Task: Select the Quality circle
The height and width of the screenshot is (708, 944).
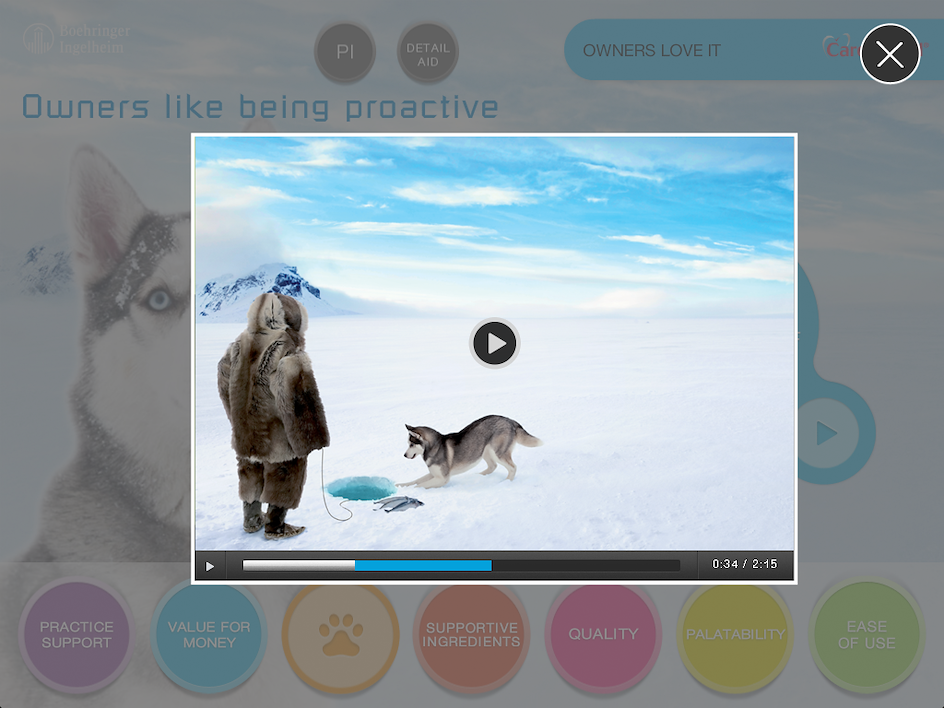Action: 603,635
